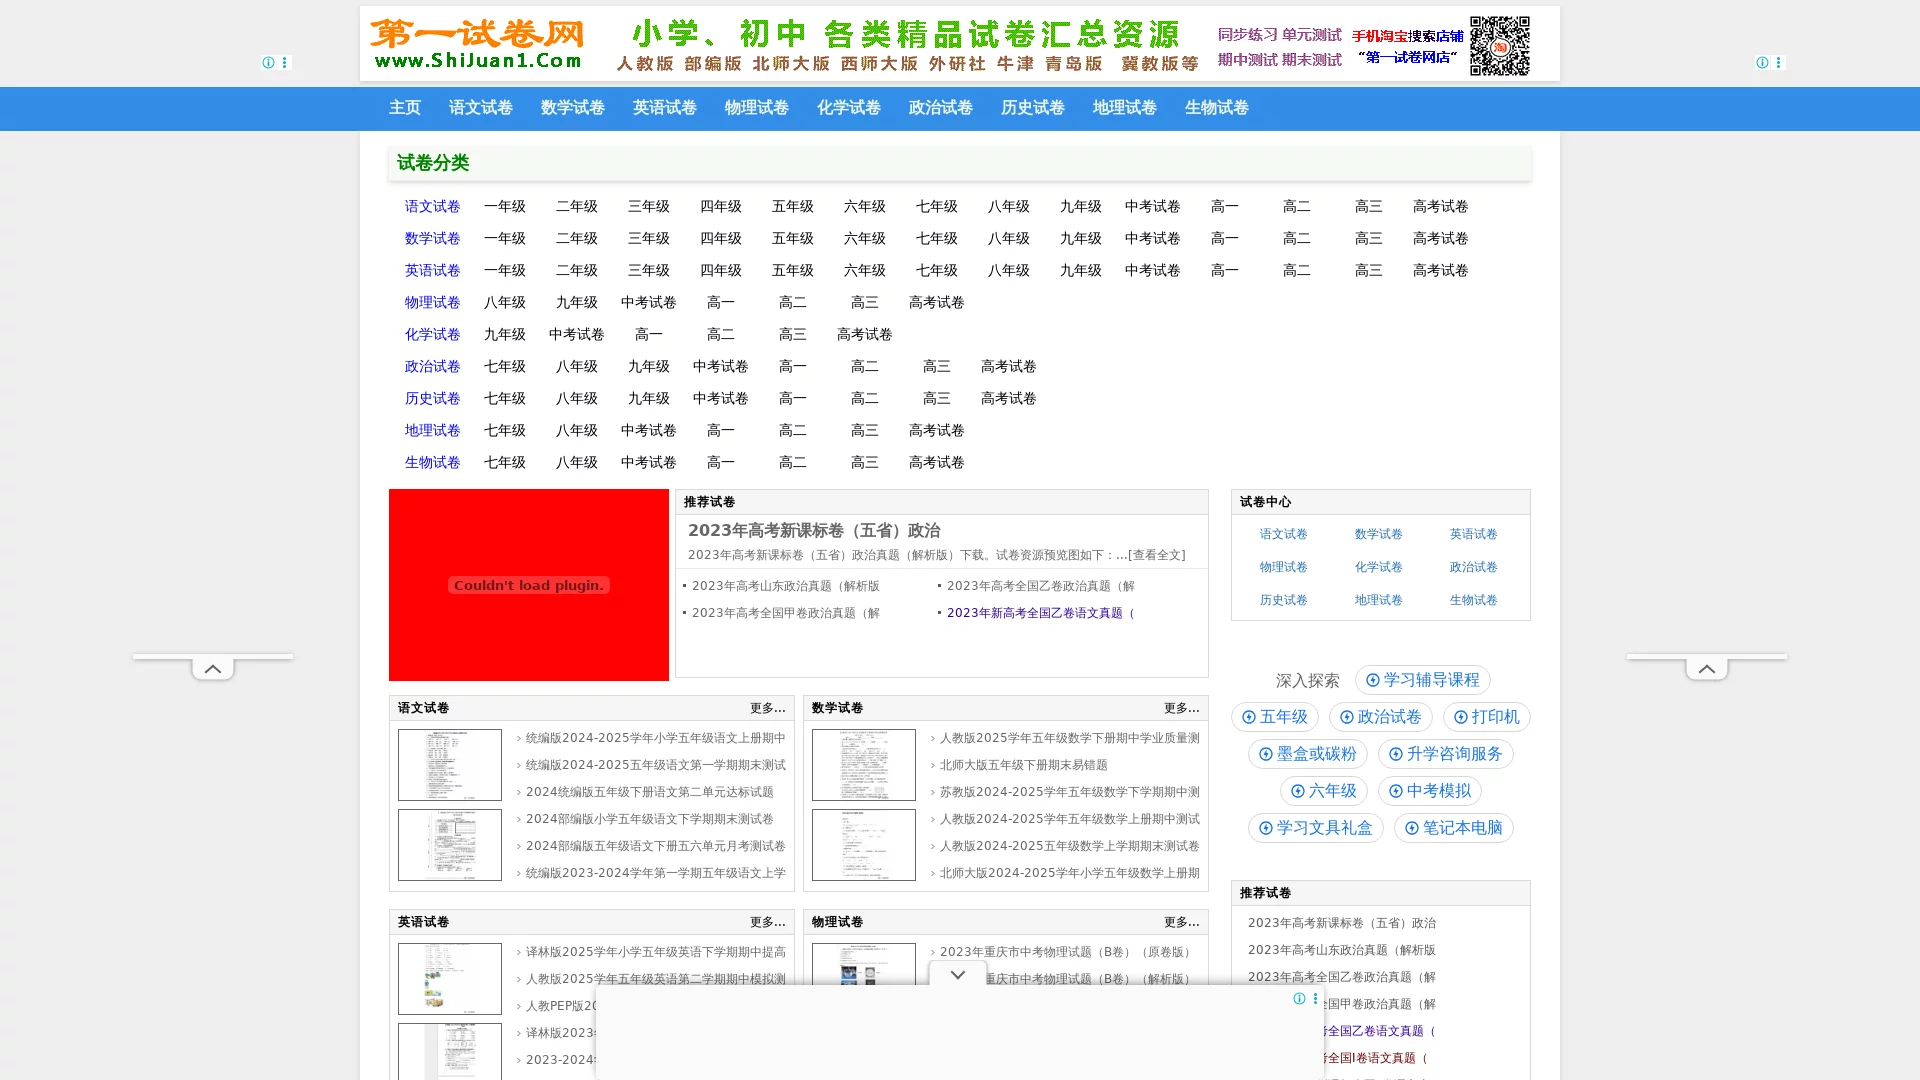Screen dimensions: 1920x1080
Task: Click the 笔记本电脑 suggestion chip
Action: tap(1453, 828)
